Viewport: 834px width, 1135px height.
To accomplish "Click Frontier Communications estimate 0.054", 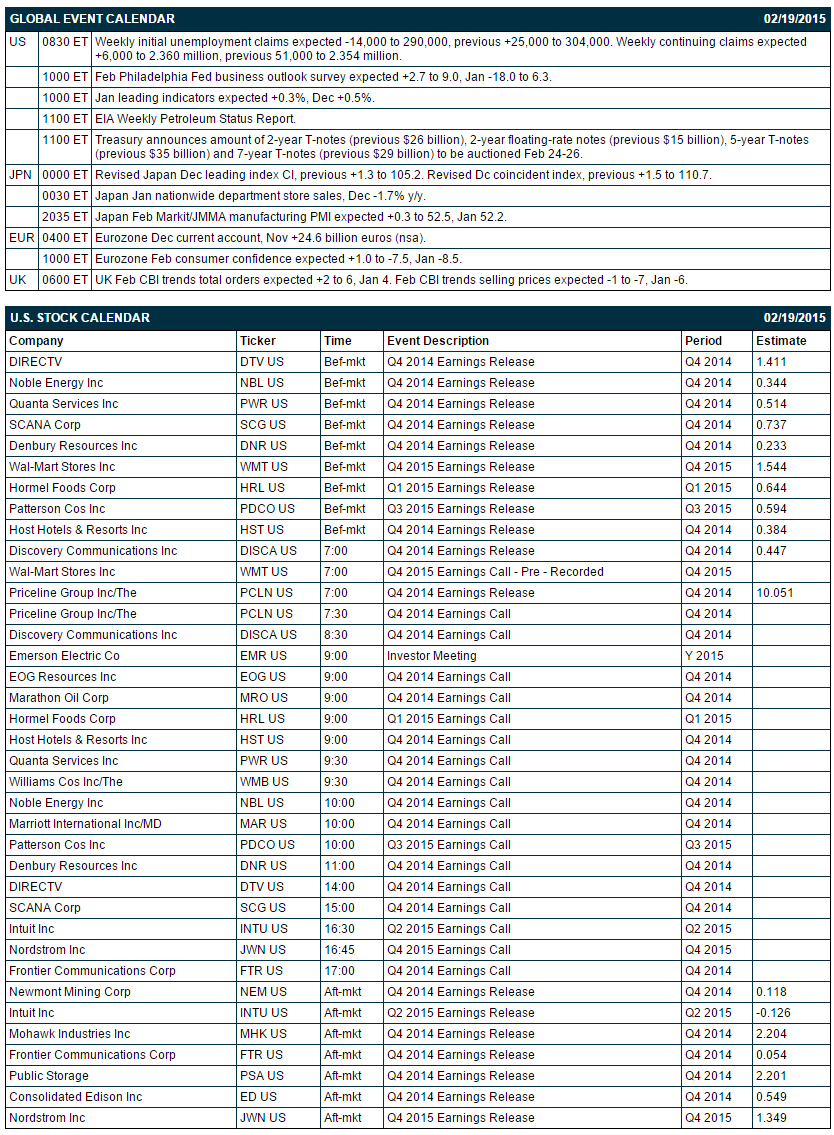I will 771,1055.
